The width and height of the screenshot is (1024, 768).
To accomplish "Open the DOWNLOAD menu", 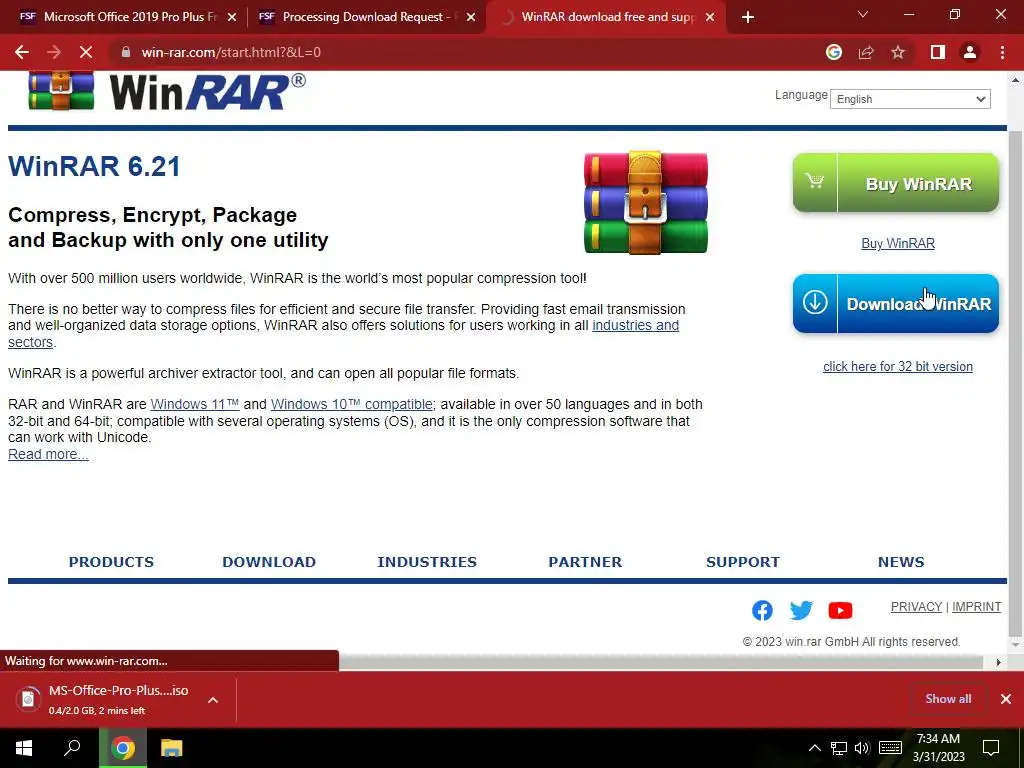I will (269, 562).
